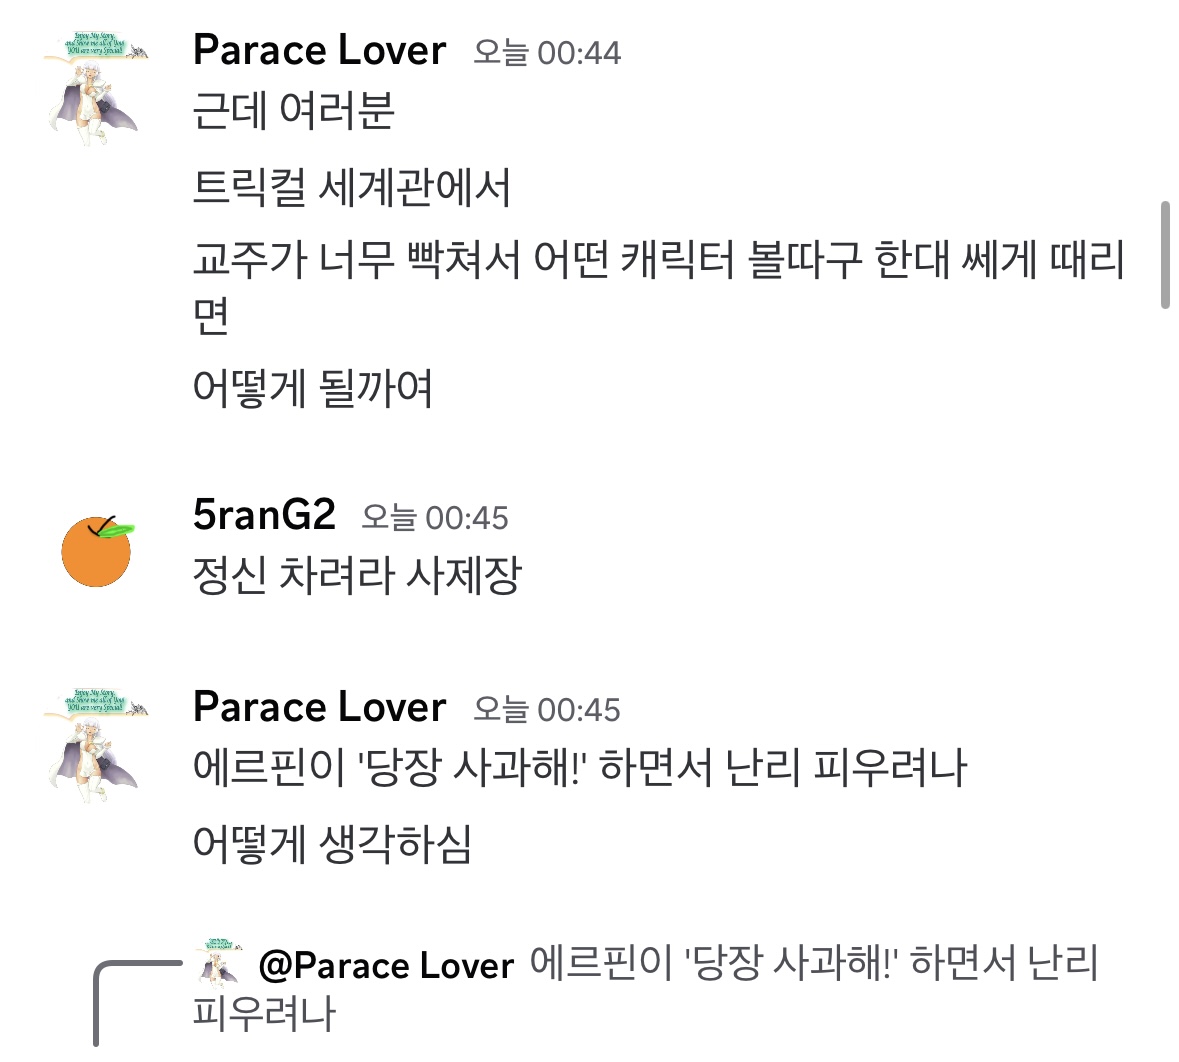Click the message '트릭컬 세계관에서'
Image resolution: width=1179 pixels, height=1062 pixels.
351,187
